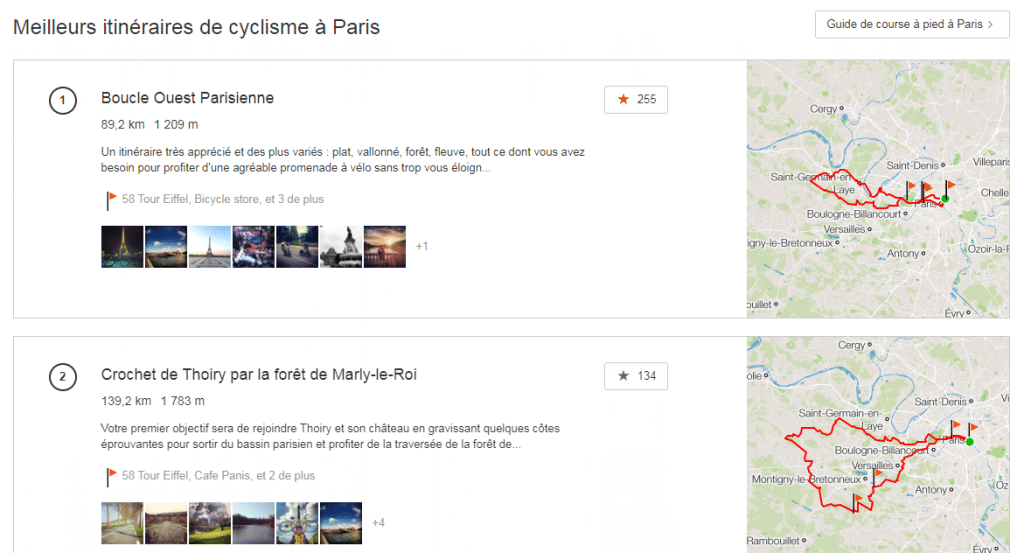The width and height of the screenshot is (1024, 553).
Task: Open the sunset photo thumbnail in Boucle Ouest
Action: pos(385,247)
